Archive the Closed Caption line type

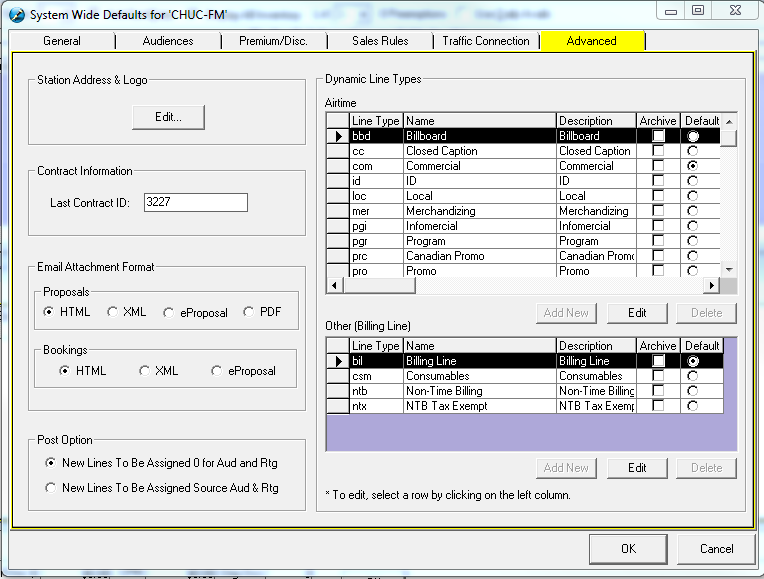tap(657, 151)
